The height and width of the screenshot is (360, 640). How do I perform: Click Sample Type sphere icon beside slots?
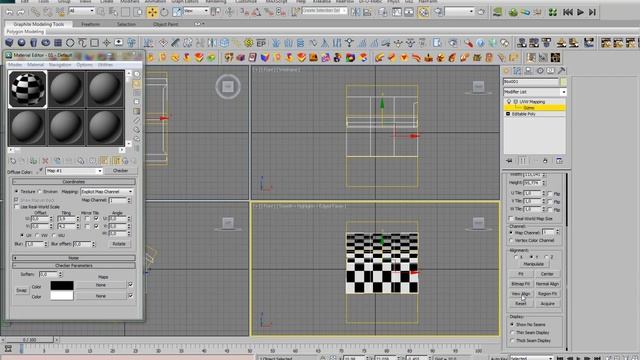pos(137,75)
